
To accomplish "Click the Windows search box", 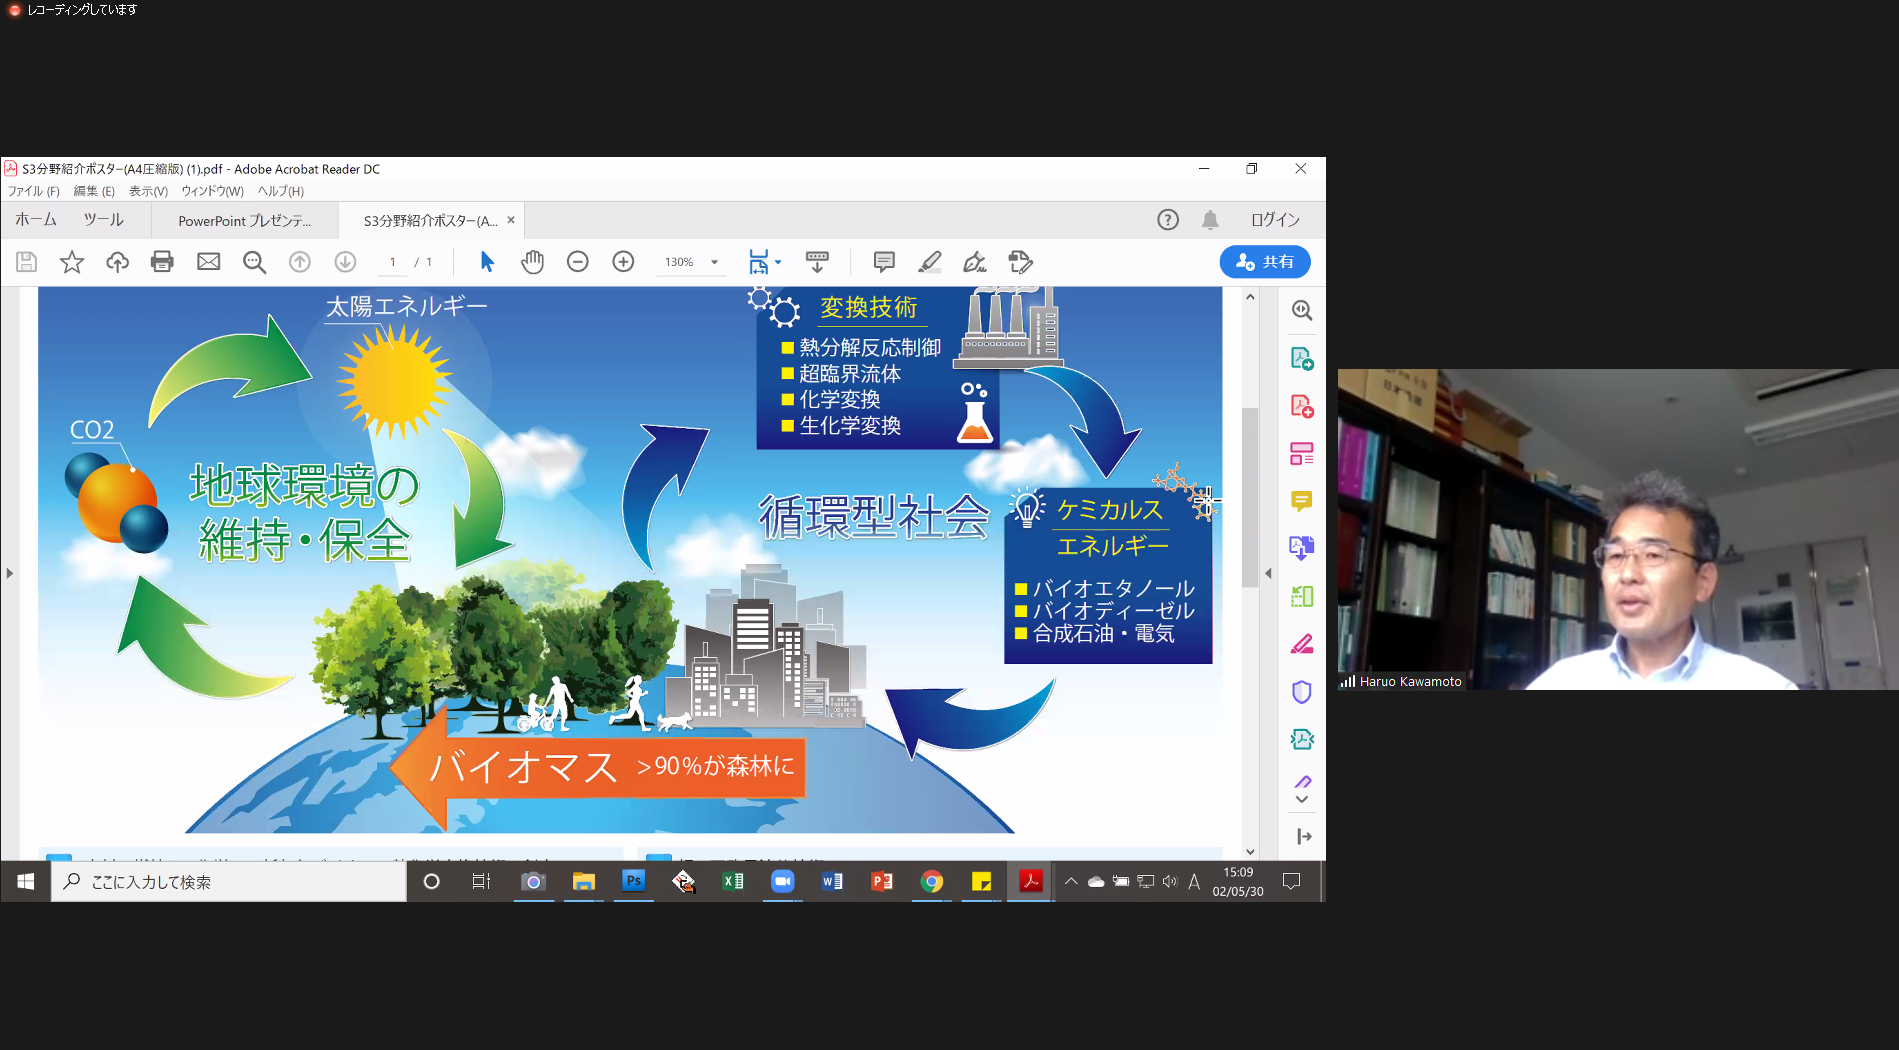I will pyautogui.click(x=229, y=882).
